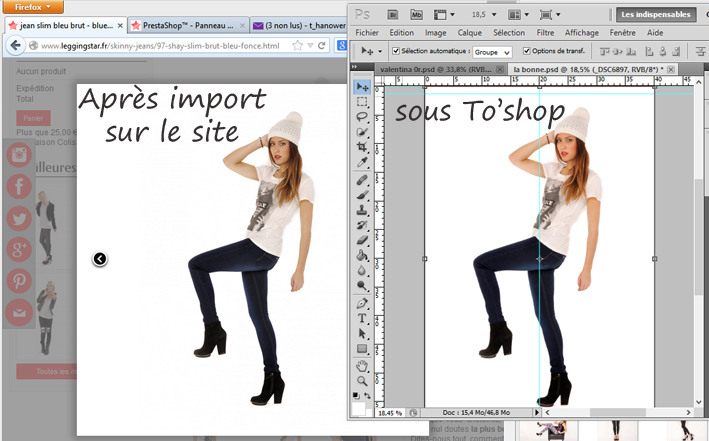The width and height of the screenshot is (709, 441).
Task: Select the Eyedropper tool
Action: [x=362, y=162]
